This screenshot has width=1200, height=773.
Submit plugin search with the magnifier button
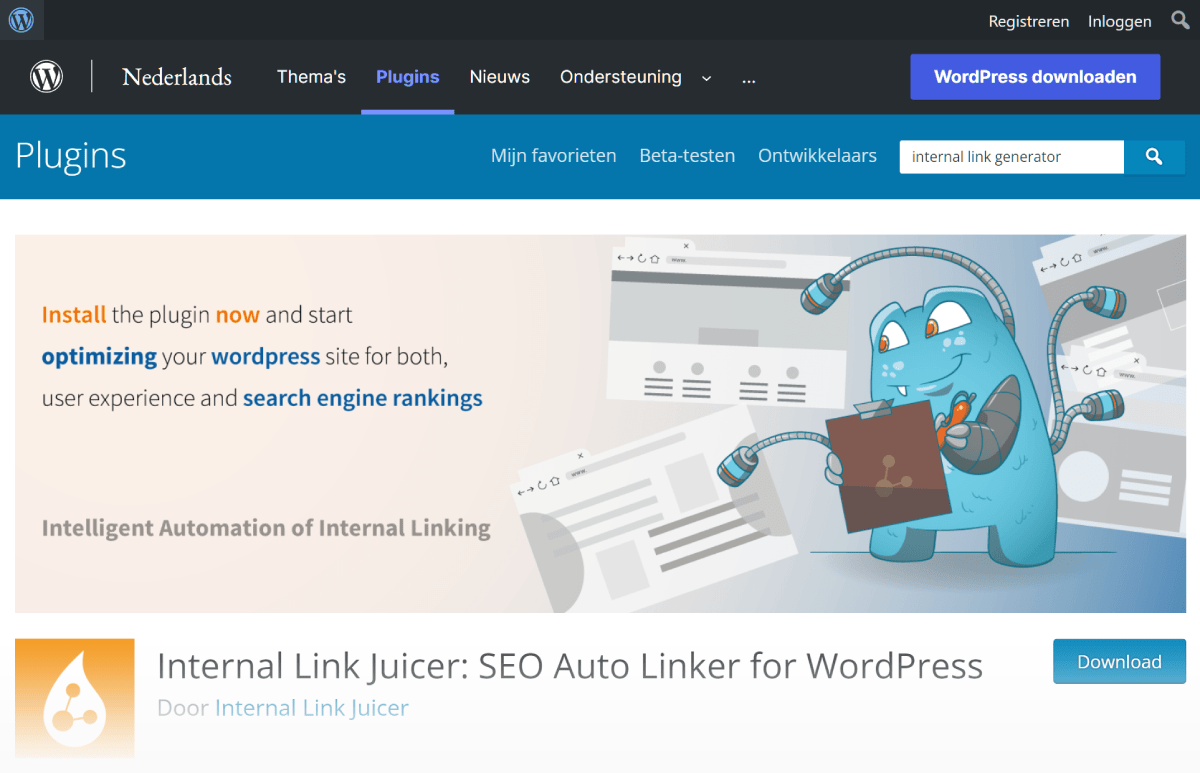click(x=1155, y=157)
